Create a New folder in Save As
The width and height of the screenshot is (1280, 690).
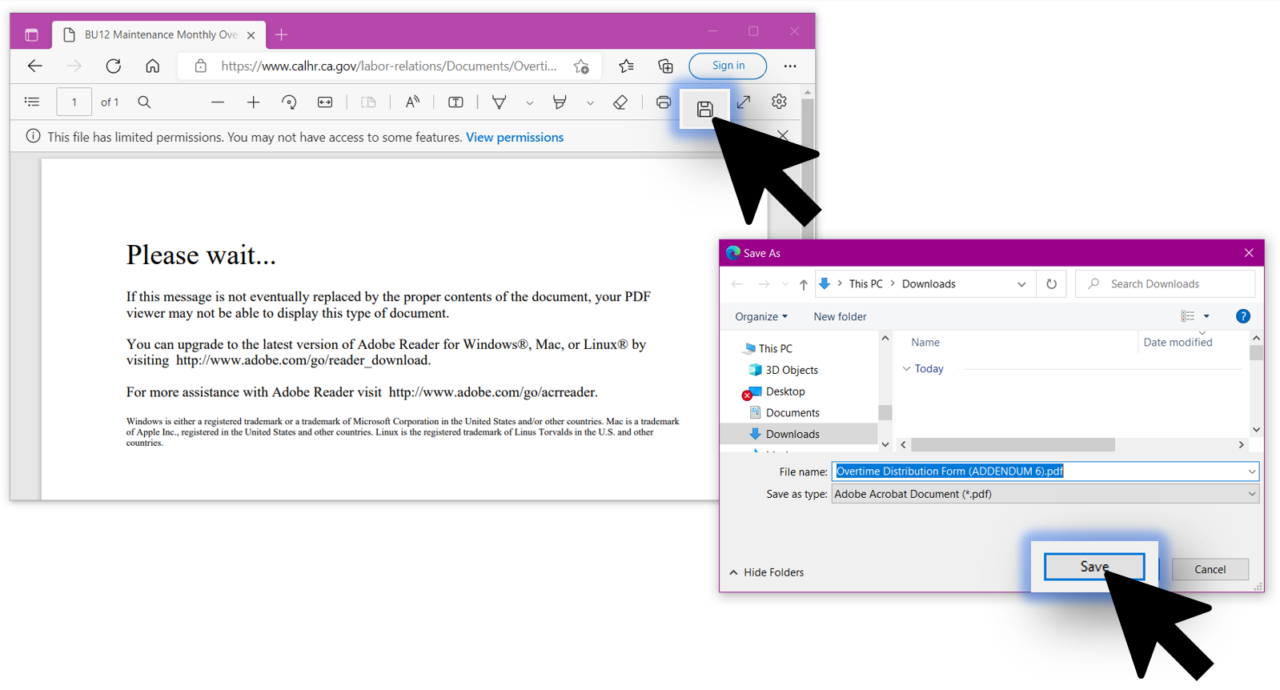tap(839, 316)
